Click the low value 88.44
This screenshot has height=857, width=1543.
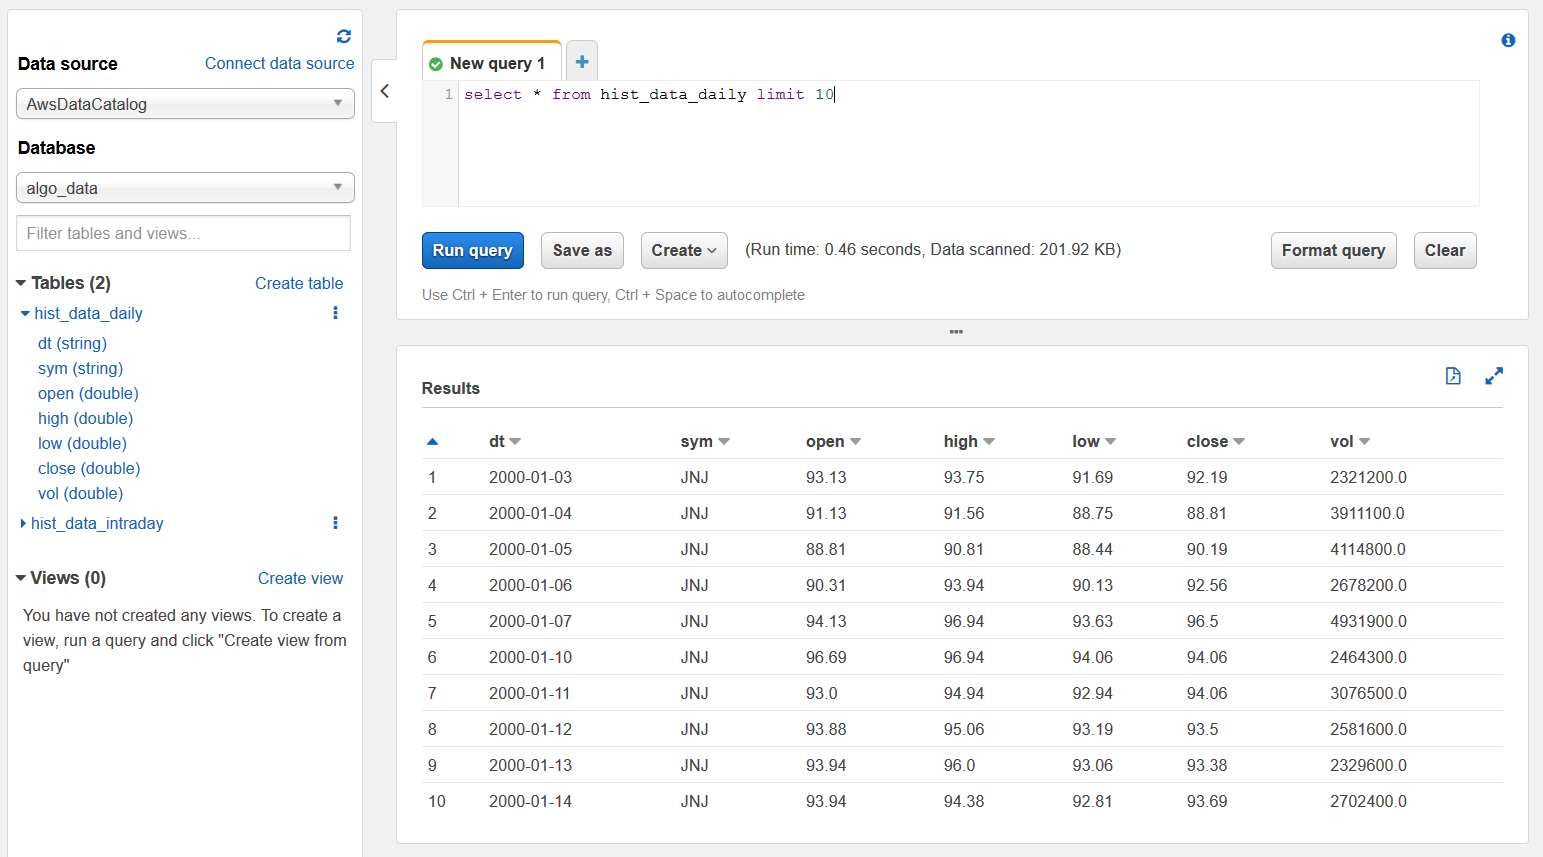1093,549
